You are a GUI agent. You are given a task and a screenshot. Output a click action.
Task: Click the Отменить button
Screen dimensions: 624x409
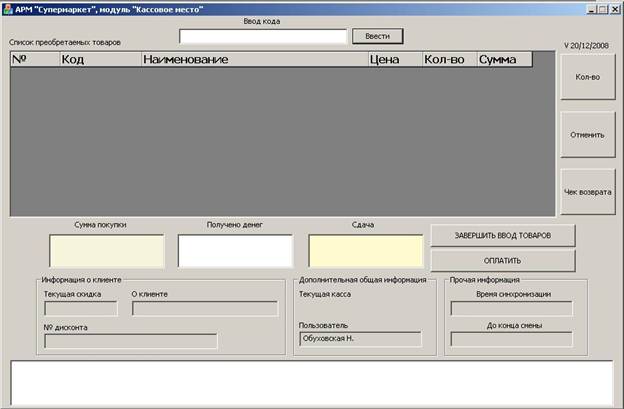(x=588, y=134)
